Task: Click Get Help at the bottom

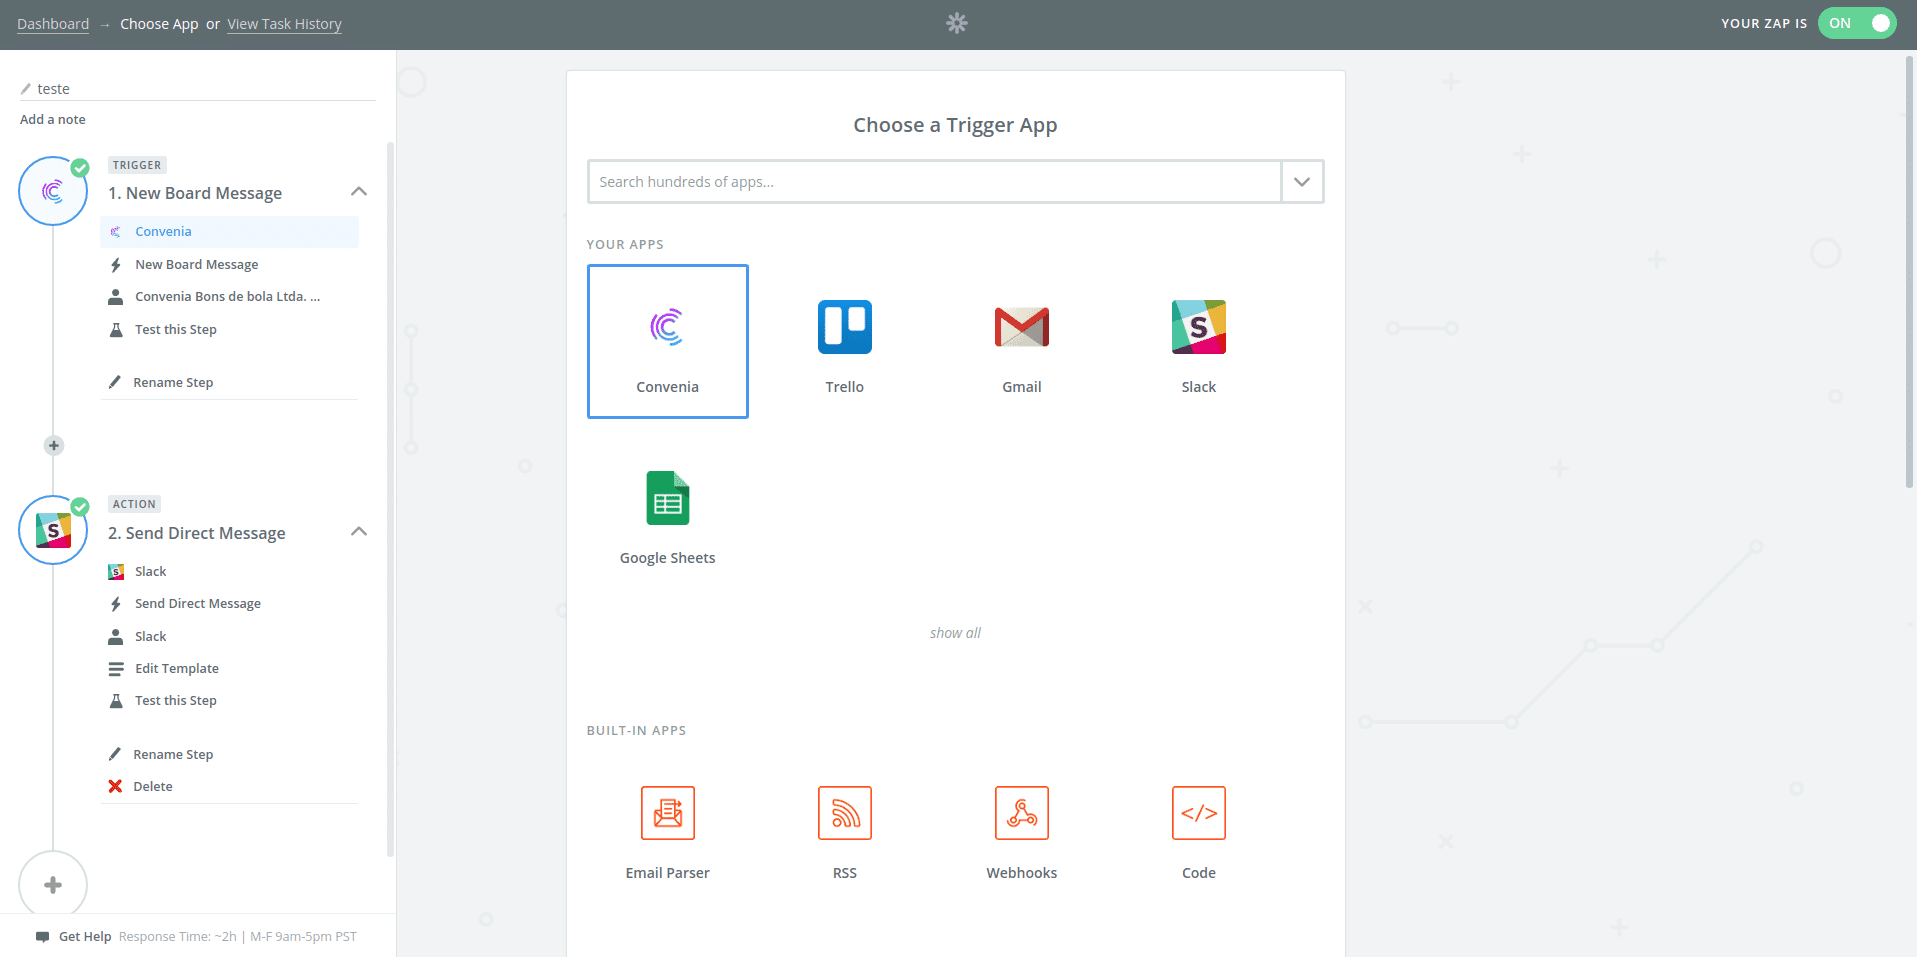Action: (x=85, y=937)
